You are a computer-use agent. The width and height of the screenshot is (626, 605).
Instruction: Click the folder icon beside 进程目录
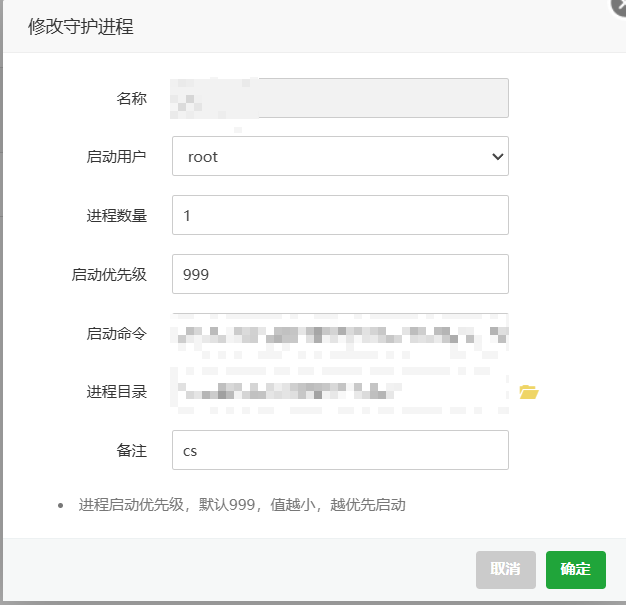click(529, 392)
